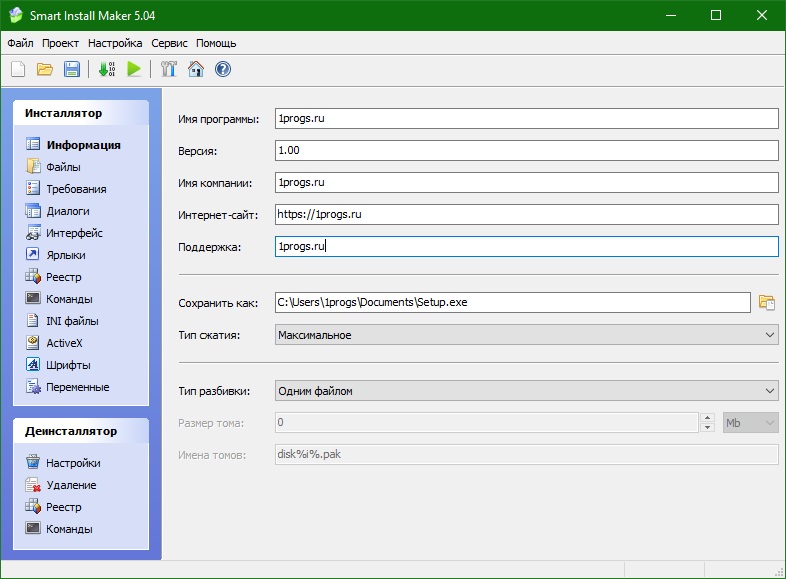The image size is (786, 579).
Task: Click the Поддержка input field
Action: (x=526, y=247)
